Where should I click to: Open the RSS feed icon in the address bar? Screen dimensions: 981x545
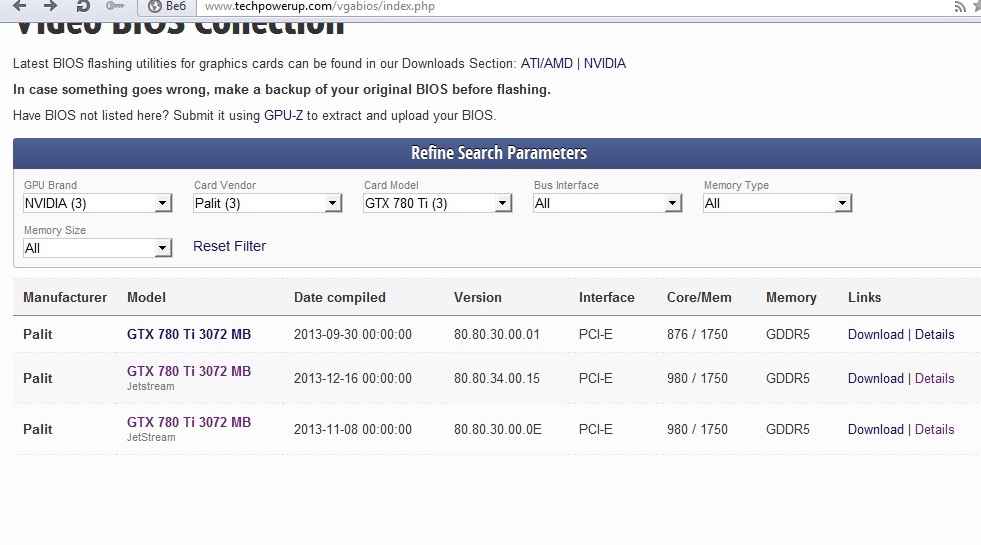[960, 6]
